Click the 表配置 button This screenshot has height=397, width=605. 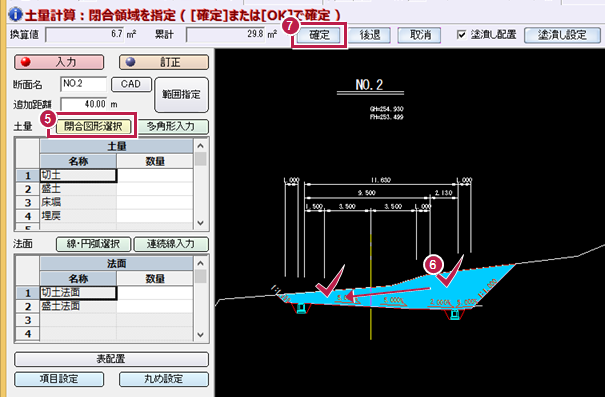(112, 359)
